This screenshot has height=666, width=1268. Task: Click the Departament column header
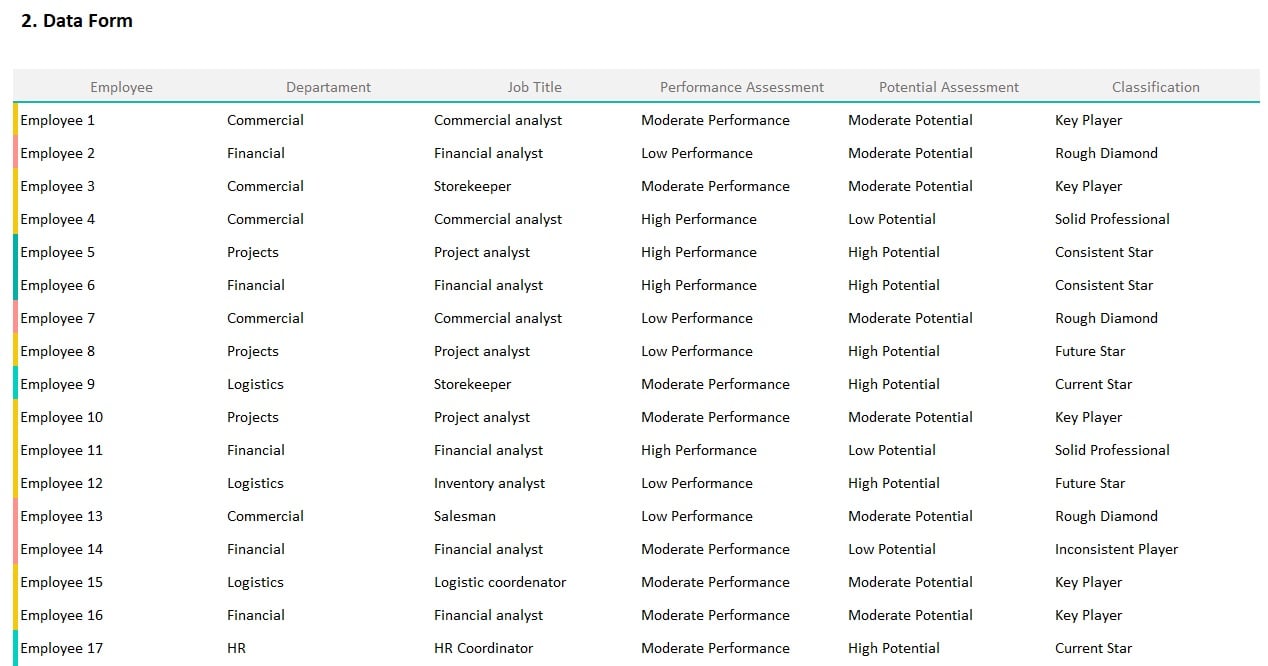point(328,87)
